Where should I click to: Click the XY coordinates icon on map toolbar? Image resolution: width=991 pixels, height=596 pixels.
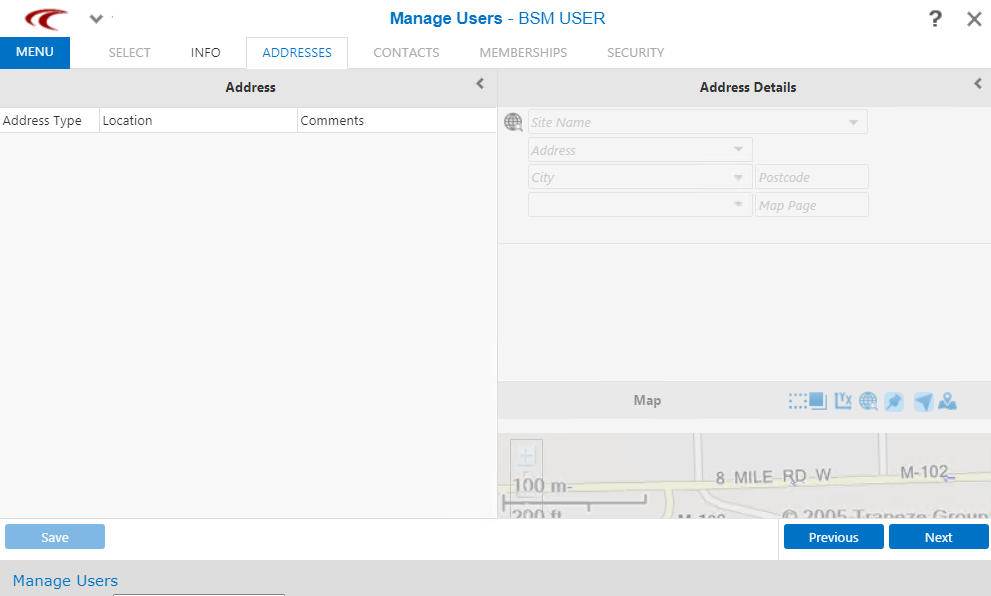pos(843,400)
